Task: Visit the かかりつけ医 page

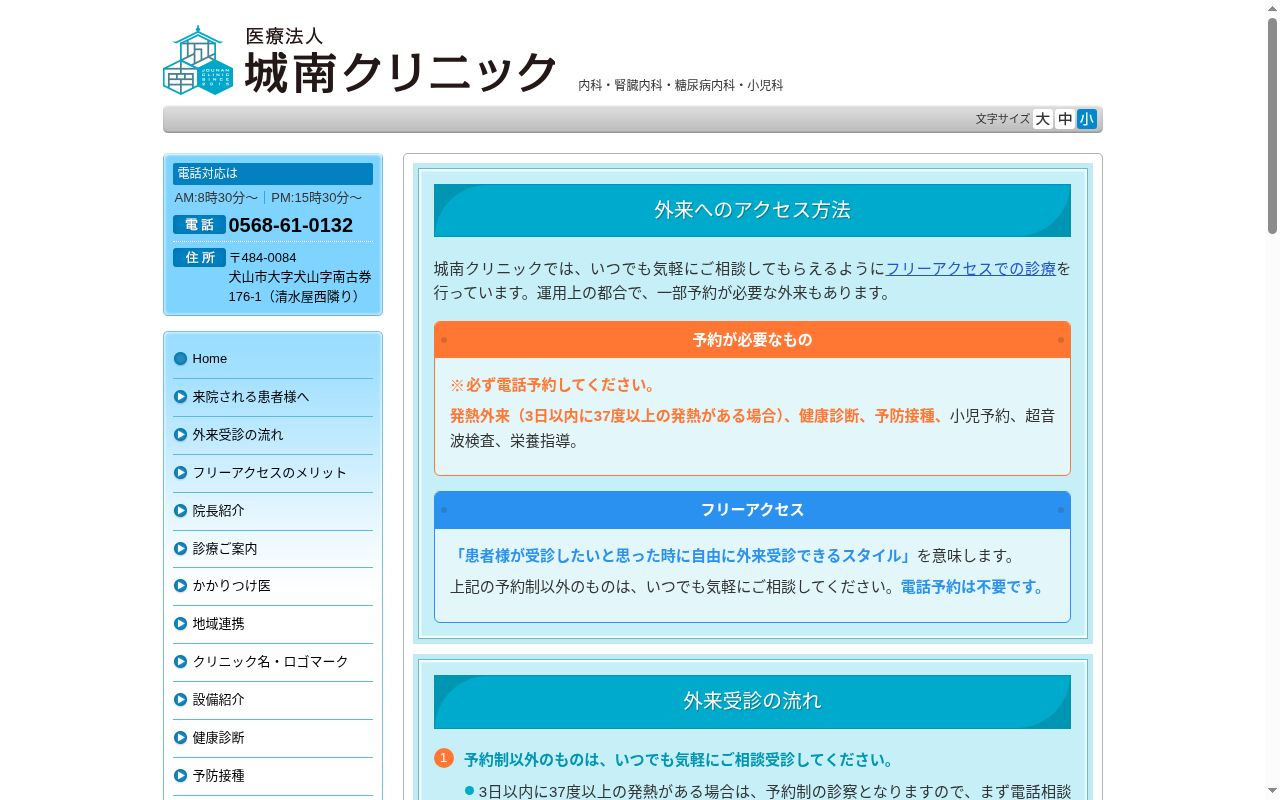Action: 273,586
